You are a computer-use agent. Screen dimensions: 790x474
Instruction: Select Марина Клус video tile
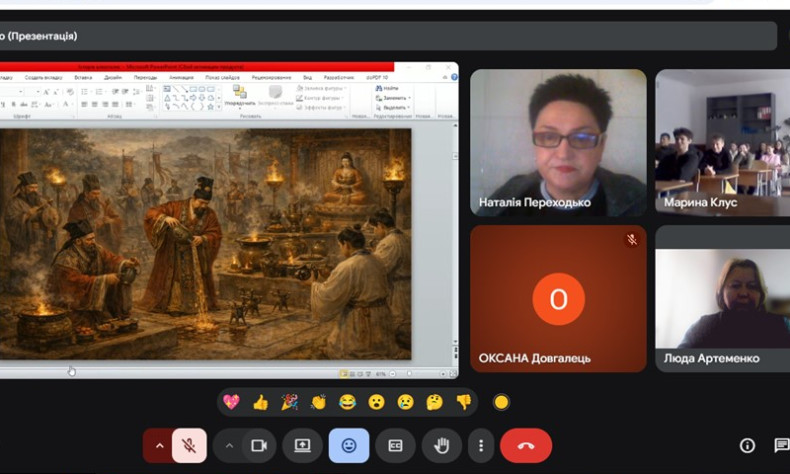(722, 143)
